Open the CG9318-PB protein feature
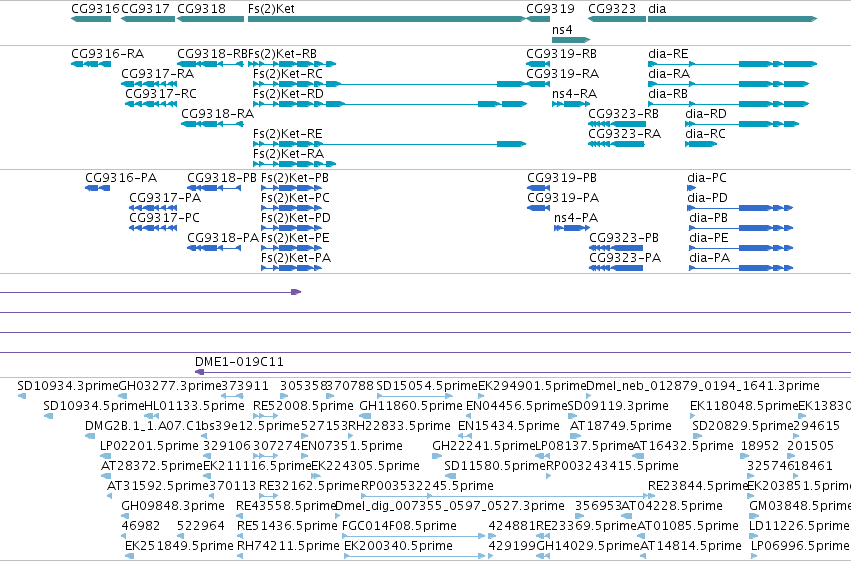This screenshot has width=851, height=561. (x=214, y=188)
